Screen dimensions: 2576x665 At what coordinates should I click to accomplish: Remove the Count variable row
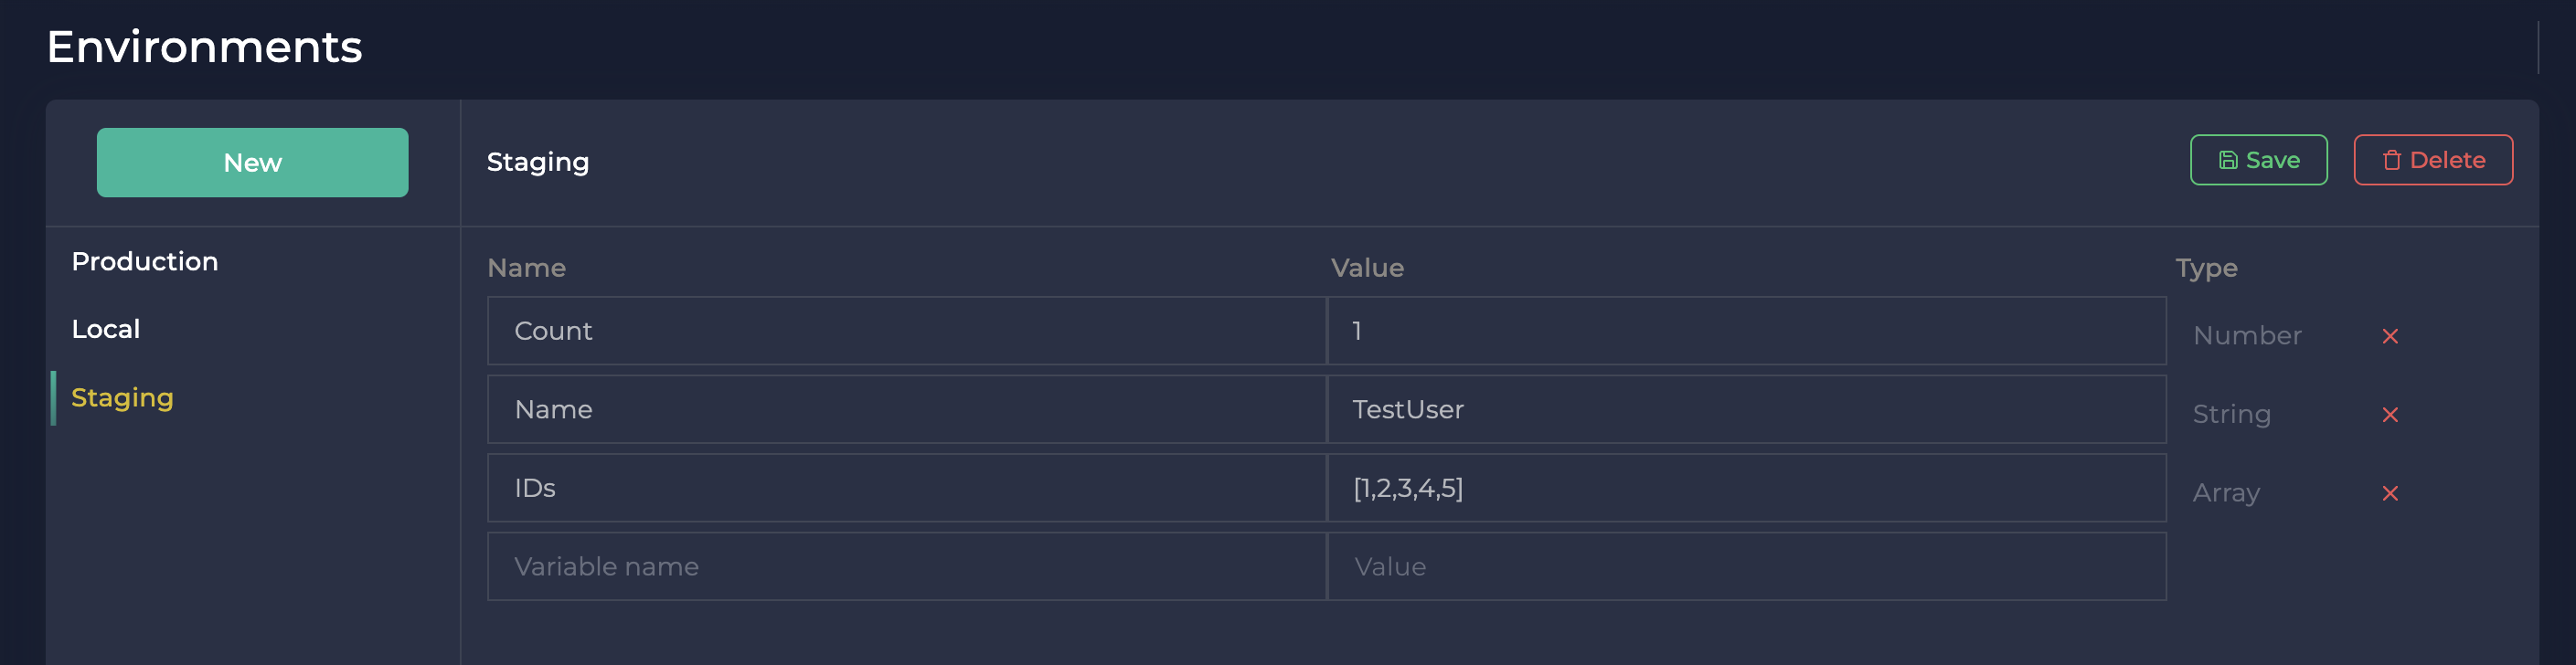coord(2390,336)
